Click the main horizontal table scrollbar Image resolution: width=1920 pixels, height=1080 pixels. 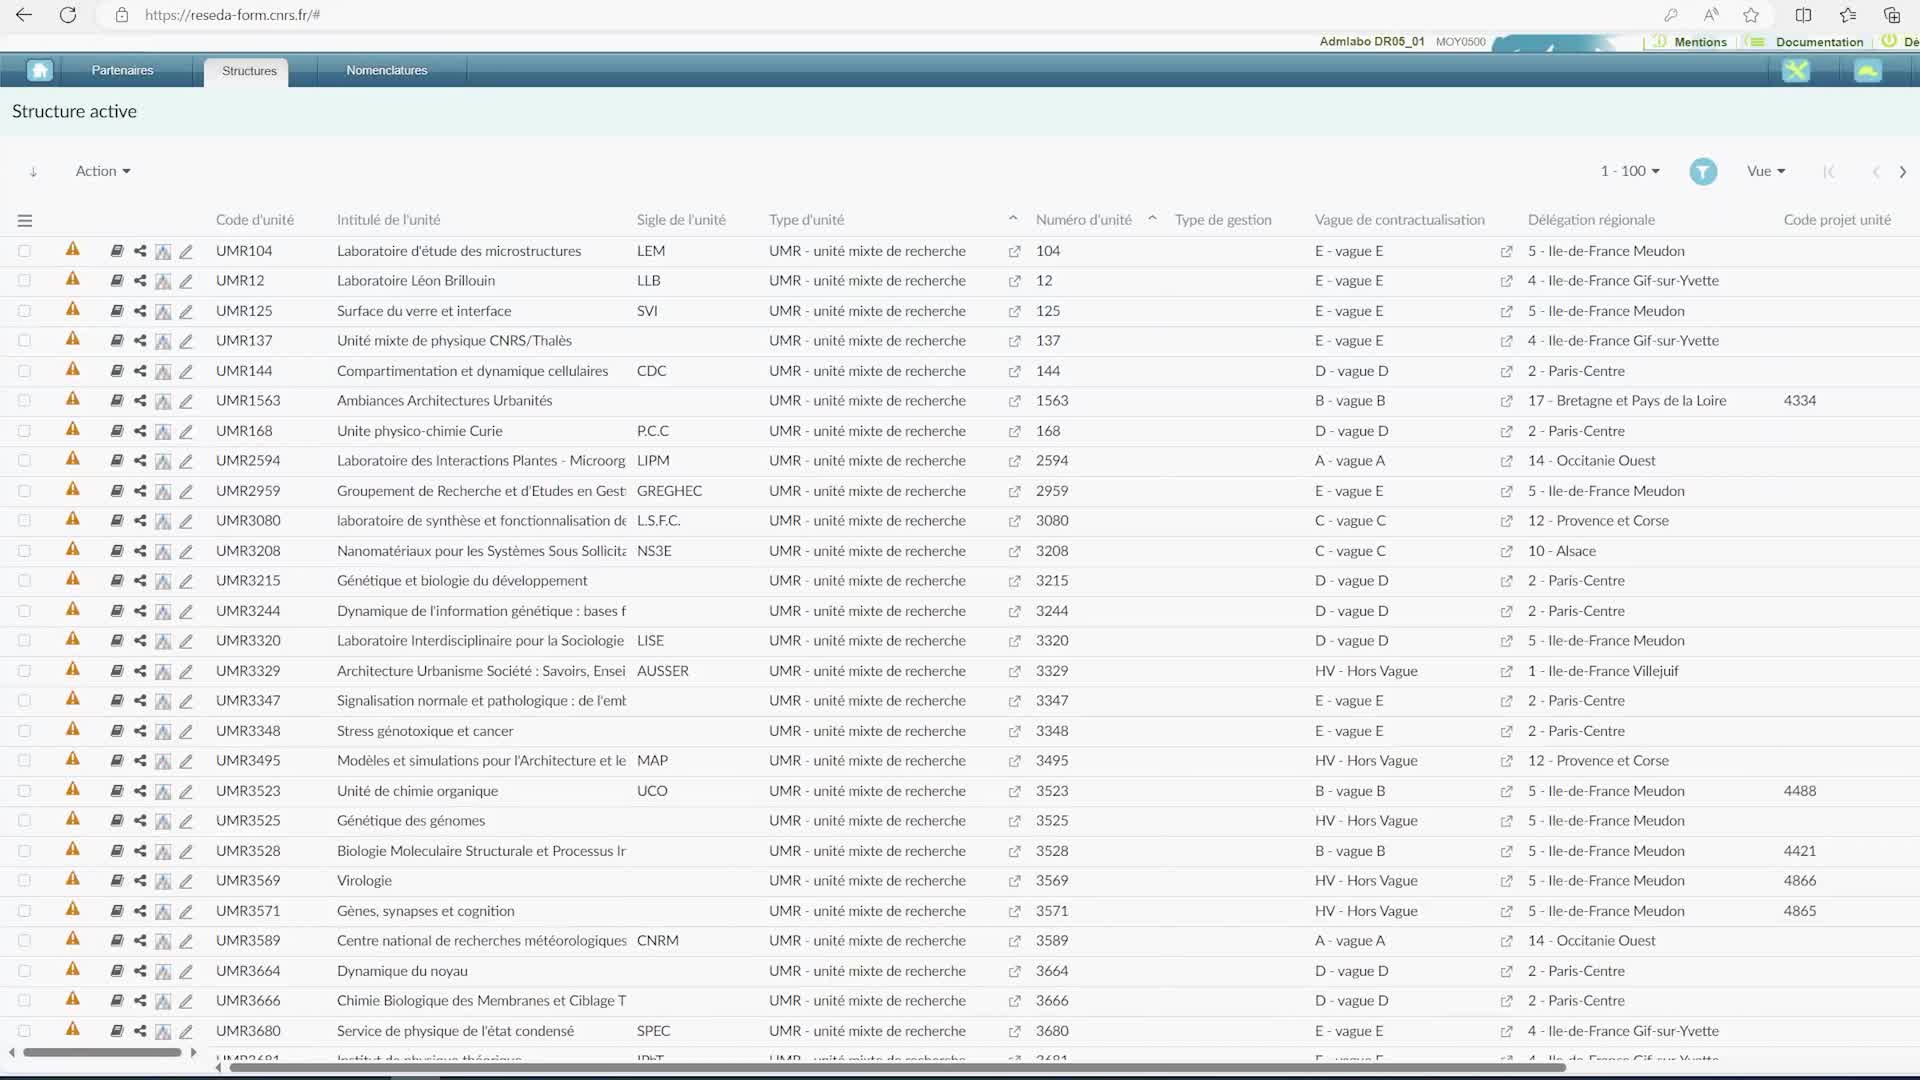[x=897, y=1068]
